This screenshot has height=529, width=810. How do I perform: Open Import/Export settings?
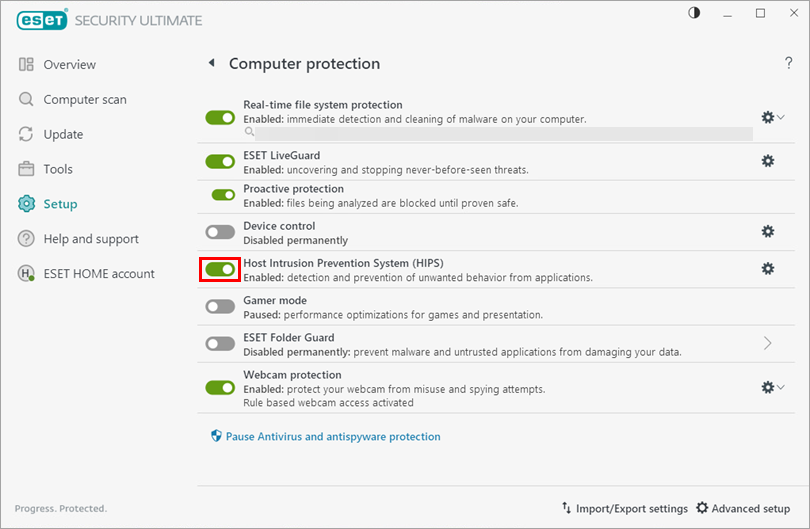pyautogui.click(x=625, y=508)
